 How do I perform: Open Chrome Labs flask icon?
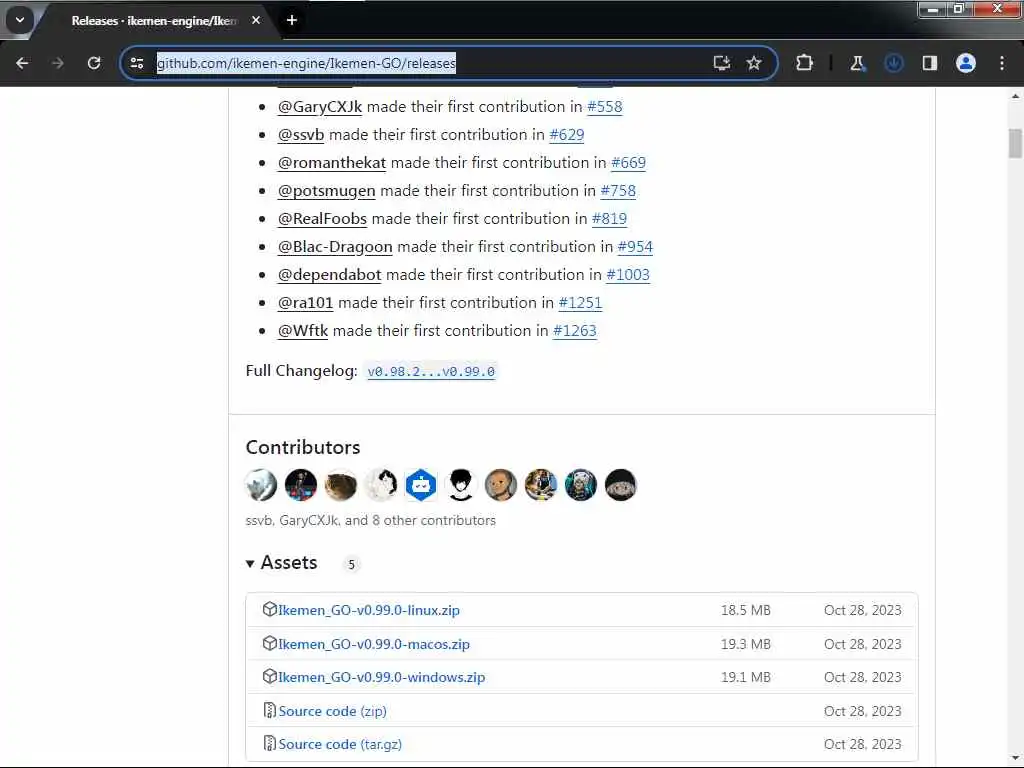(x=857, y=63)
